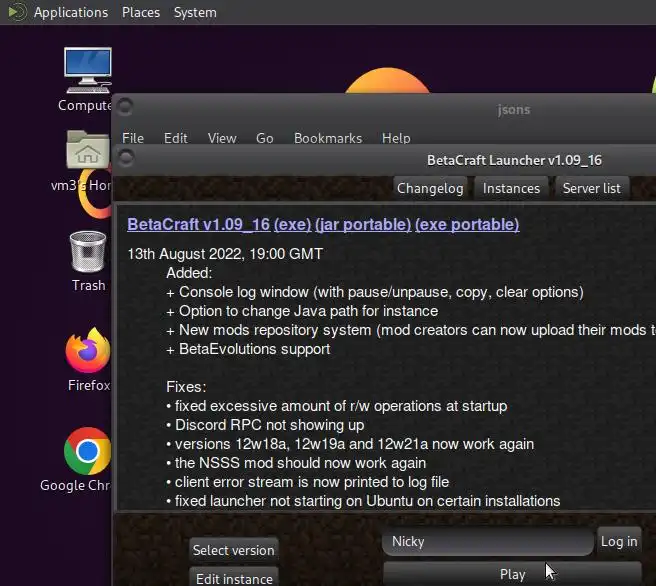
Task: Open the Places menu in top panel
Action: (141, 13)
